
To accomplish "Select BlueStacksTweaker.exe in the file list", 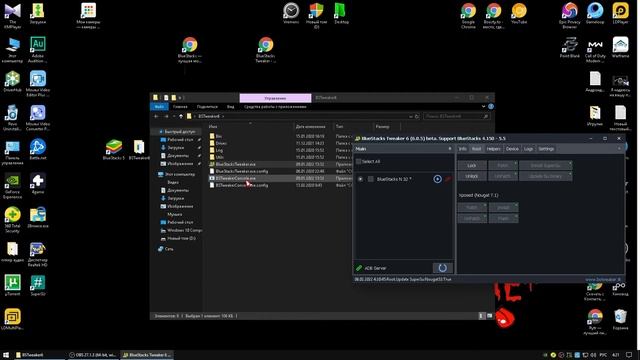I will (236, 164).
